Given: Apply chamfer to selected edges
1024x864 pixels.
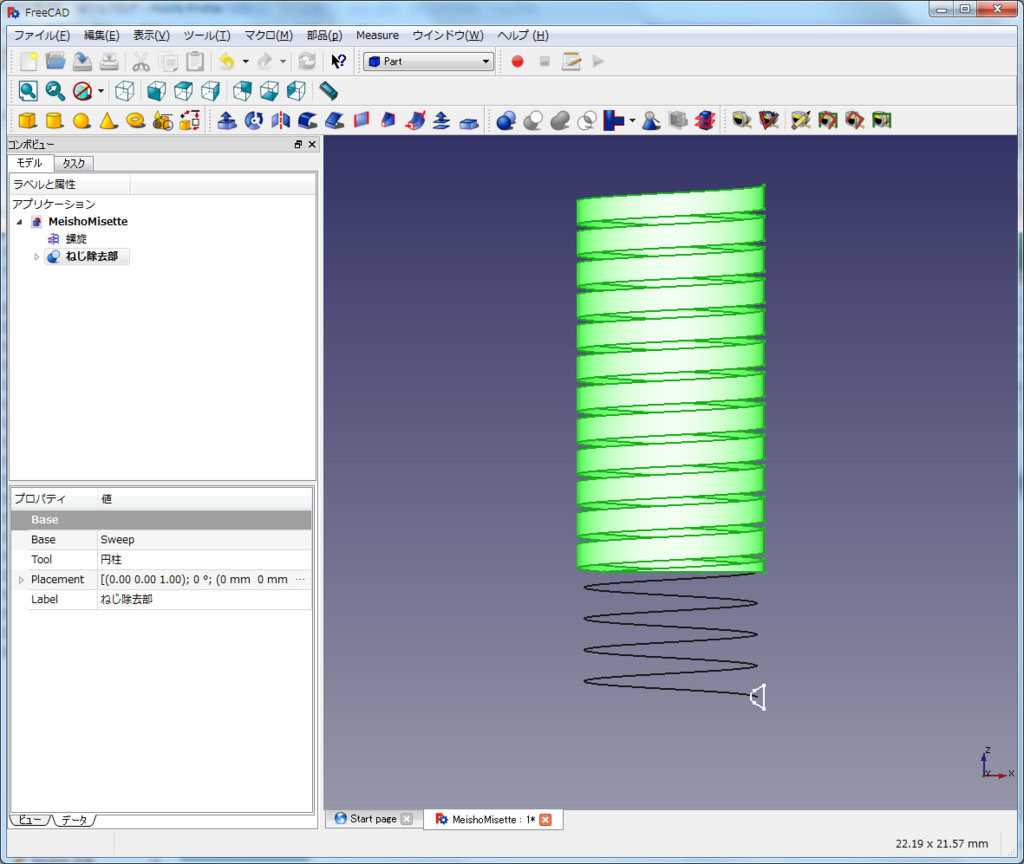Looking at the screenshot, I should tap(334, 120).
